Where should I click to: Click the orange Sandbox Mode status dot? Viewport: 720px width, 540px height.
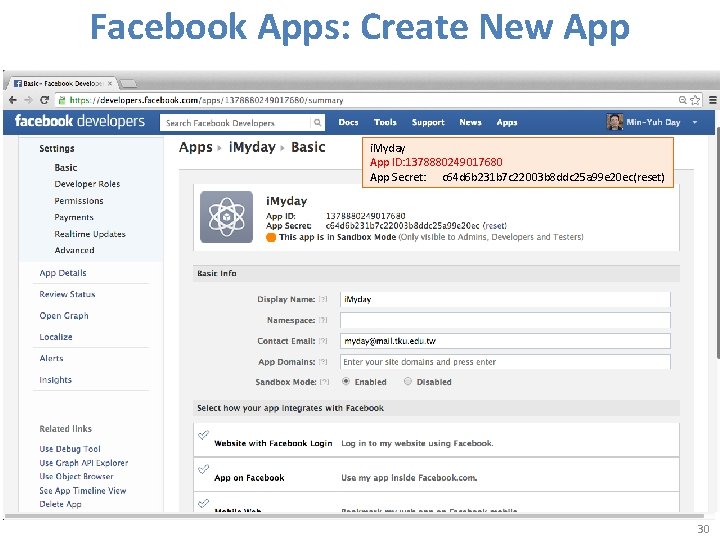[x=271, y=237]
